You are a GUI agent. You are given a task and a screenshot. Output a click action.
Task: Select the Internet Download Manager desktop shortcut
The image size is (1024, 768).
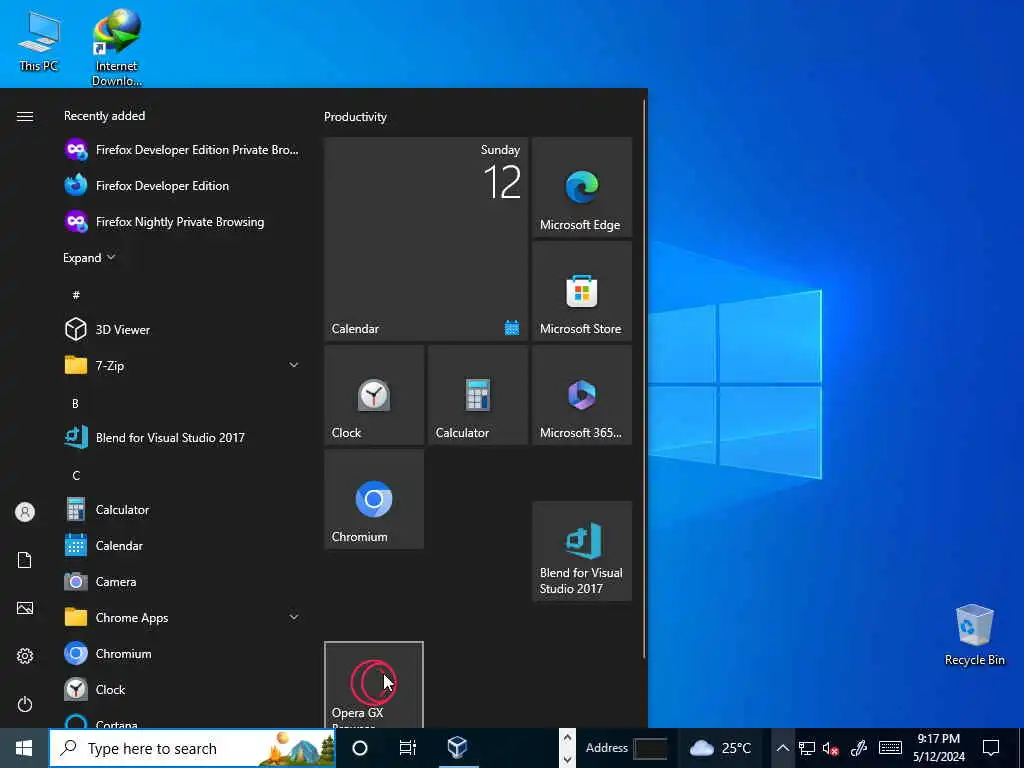click(x=116, y=47)
